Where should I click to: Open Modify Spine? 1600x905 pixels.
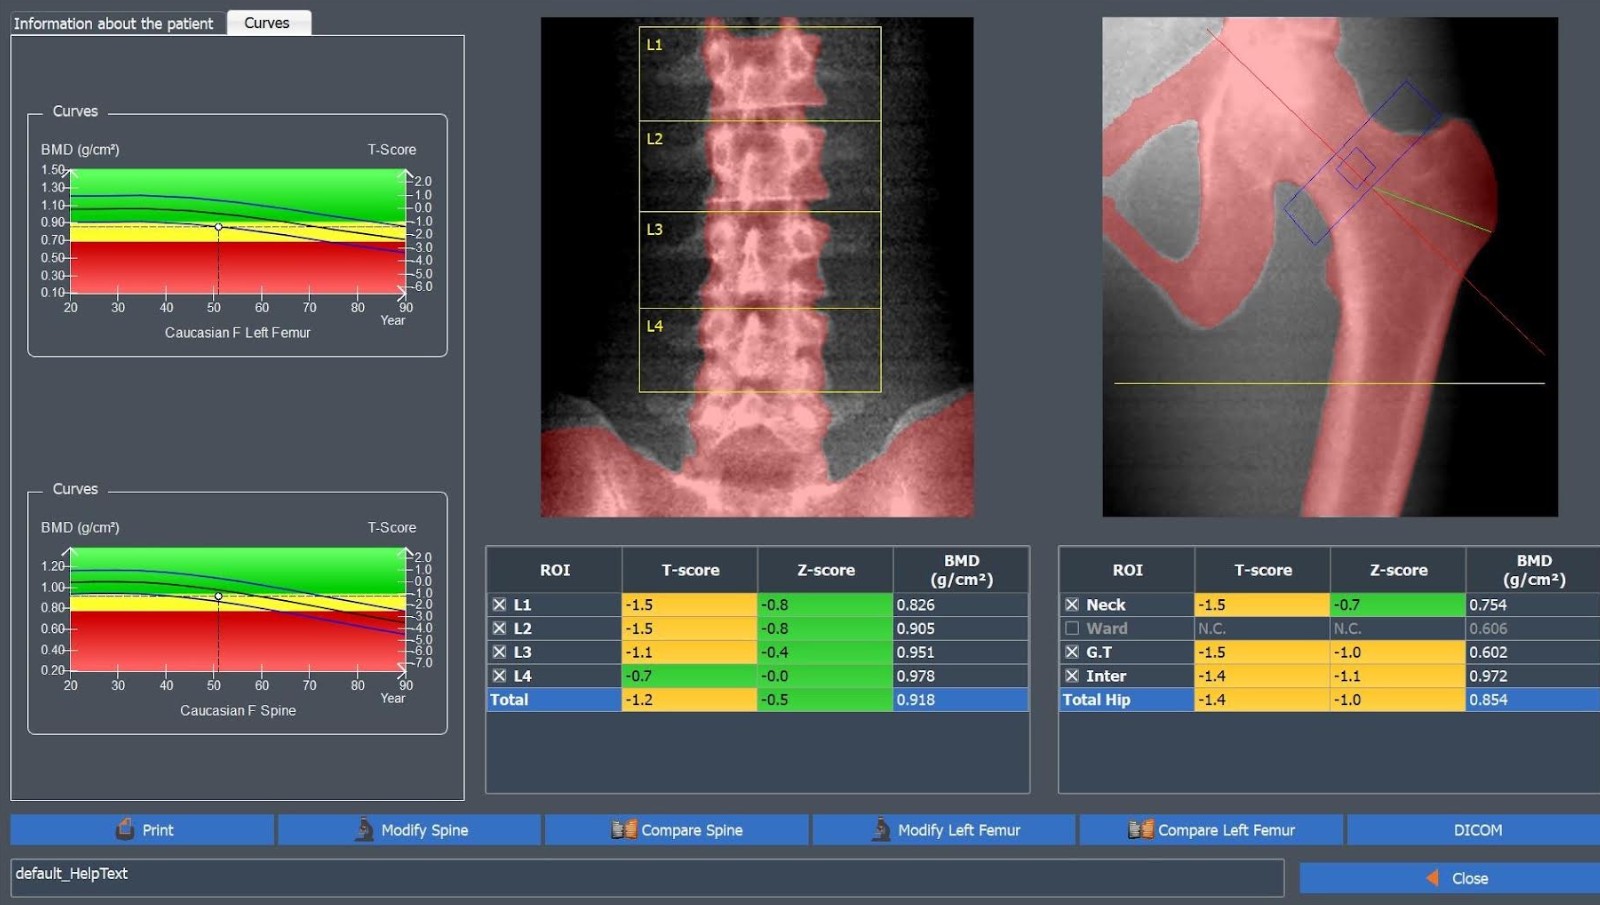coord(409,830)
